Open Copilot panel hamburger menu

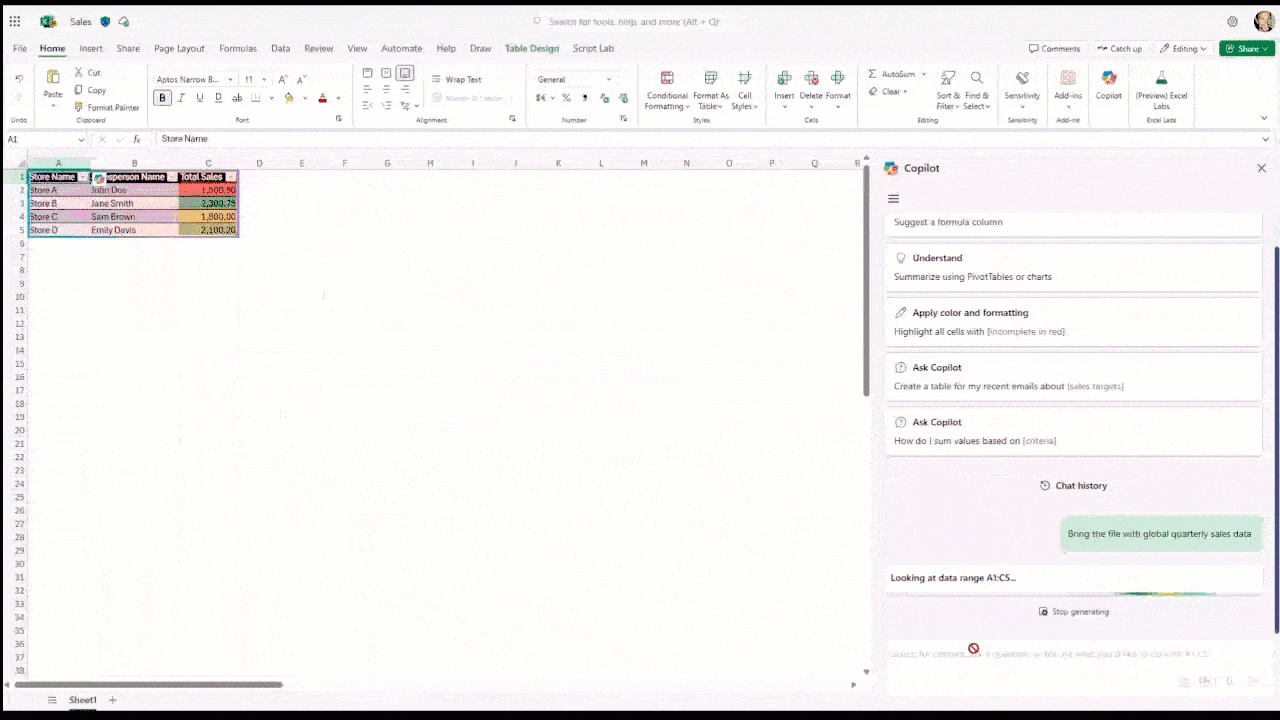[x=893, y=199]
